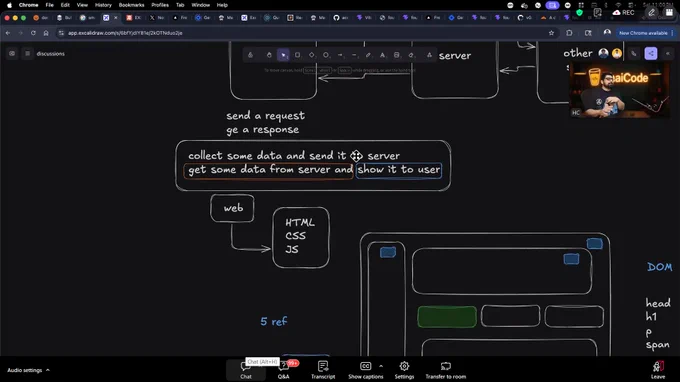Click the first collaborator avatar

(603, 53)
